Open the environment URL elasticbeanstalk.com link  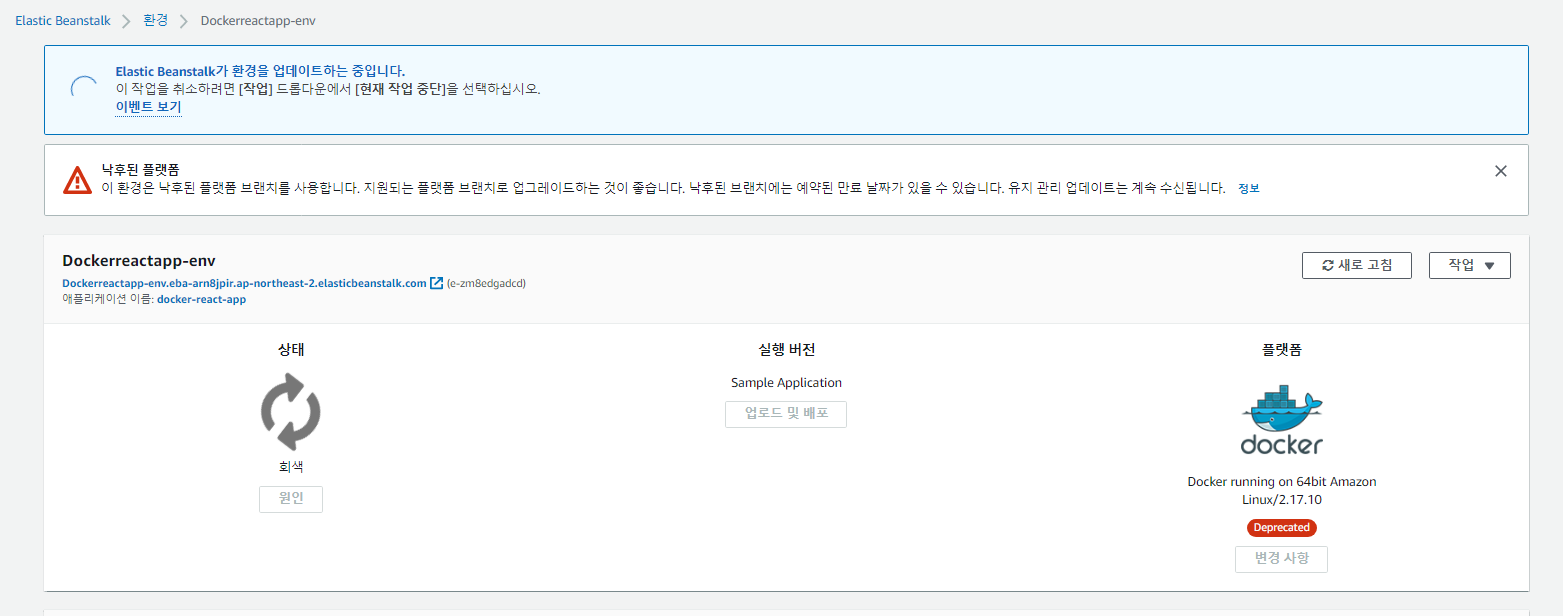point(244,283)
